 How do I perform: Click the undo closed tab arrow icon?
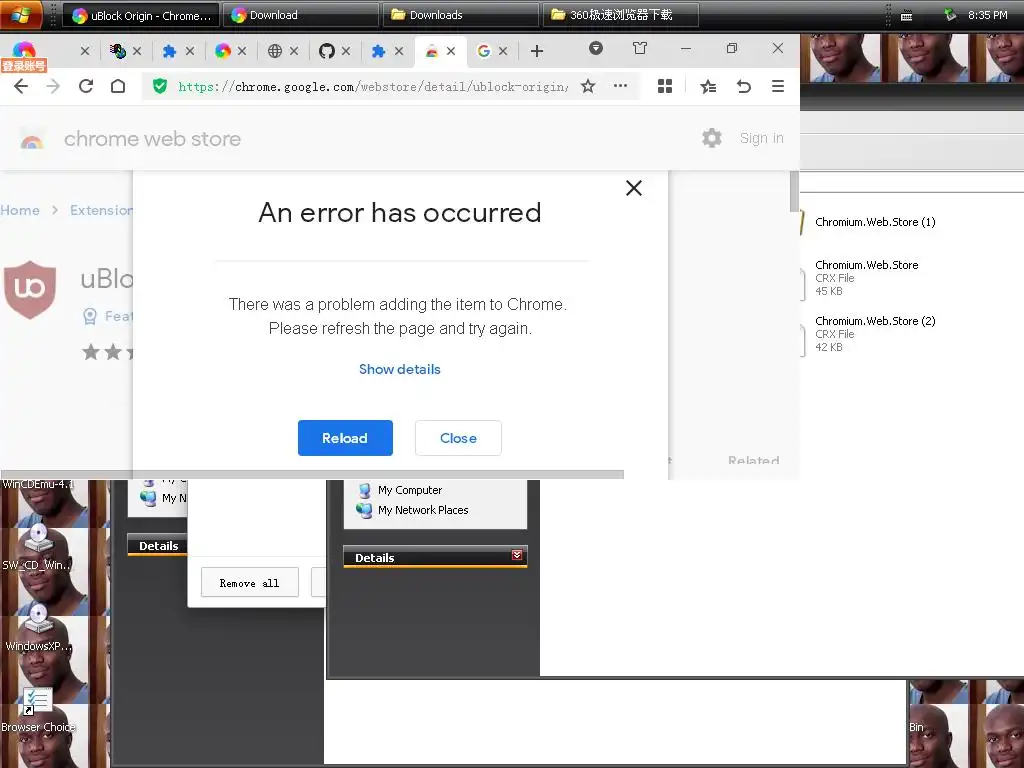[743, 86]
